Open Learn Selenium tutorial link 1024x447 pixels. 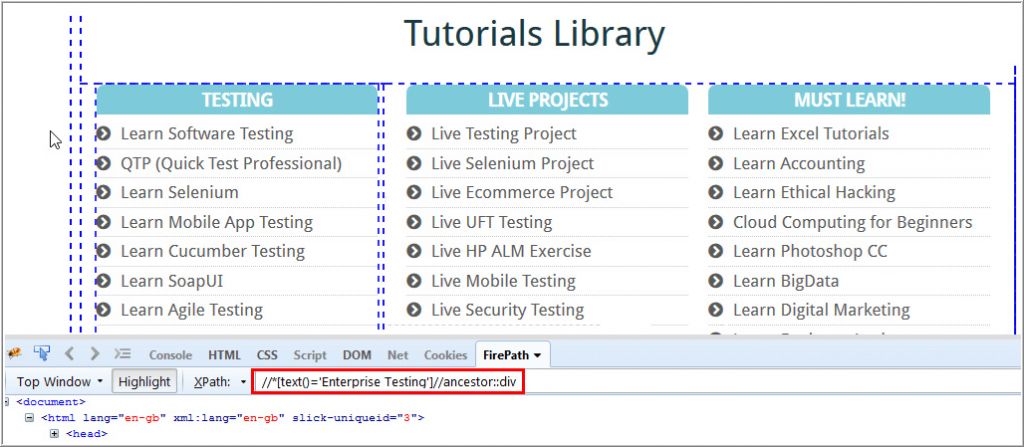180,192
